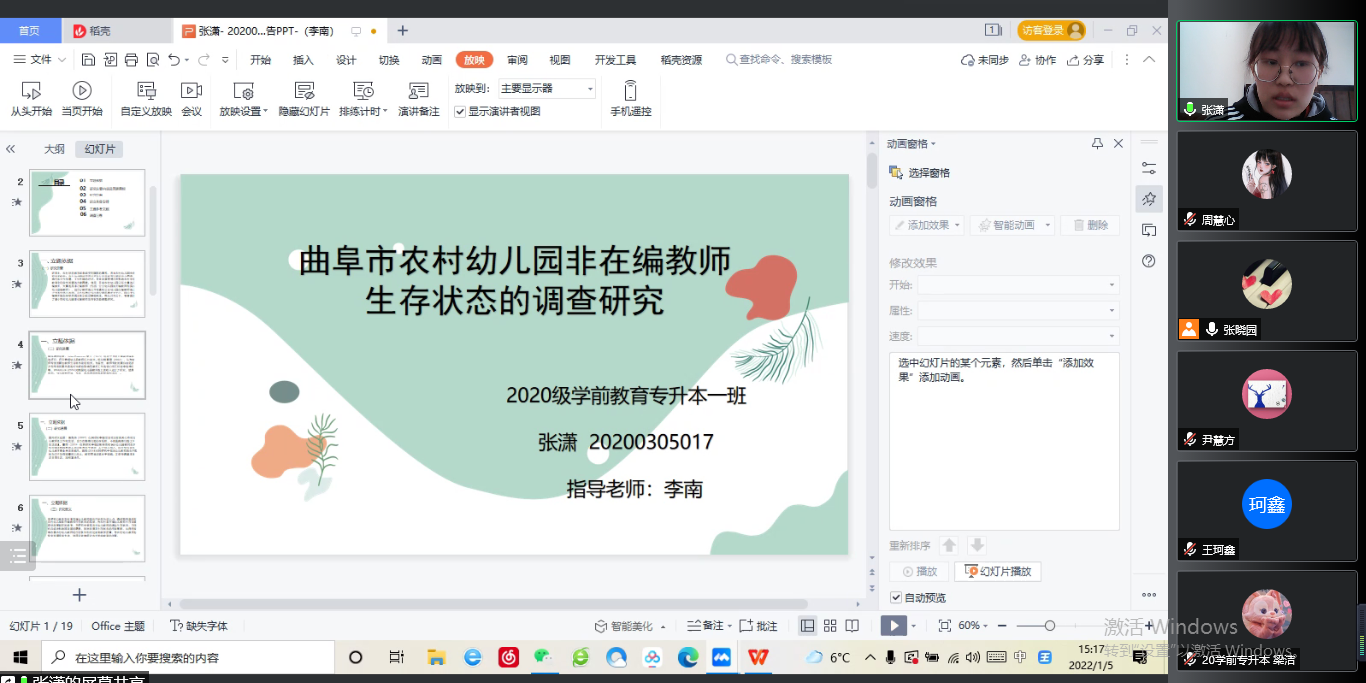
Task: Toggle the 显示演讲者视图 checkbox
Action: 460,112
